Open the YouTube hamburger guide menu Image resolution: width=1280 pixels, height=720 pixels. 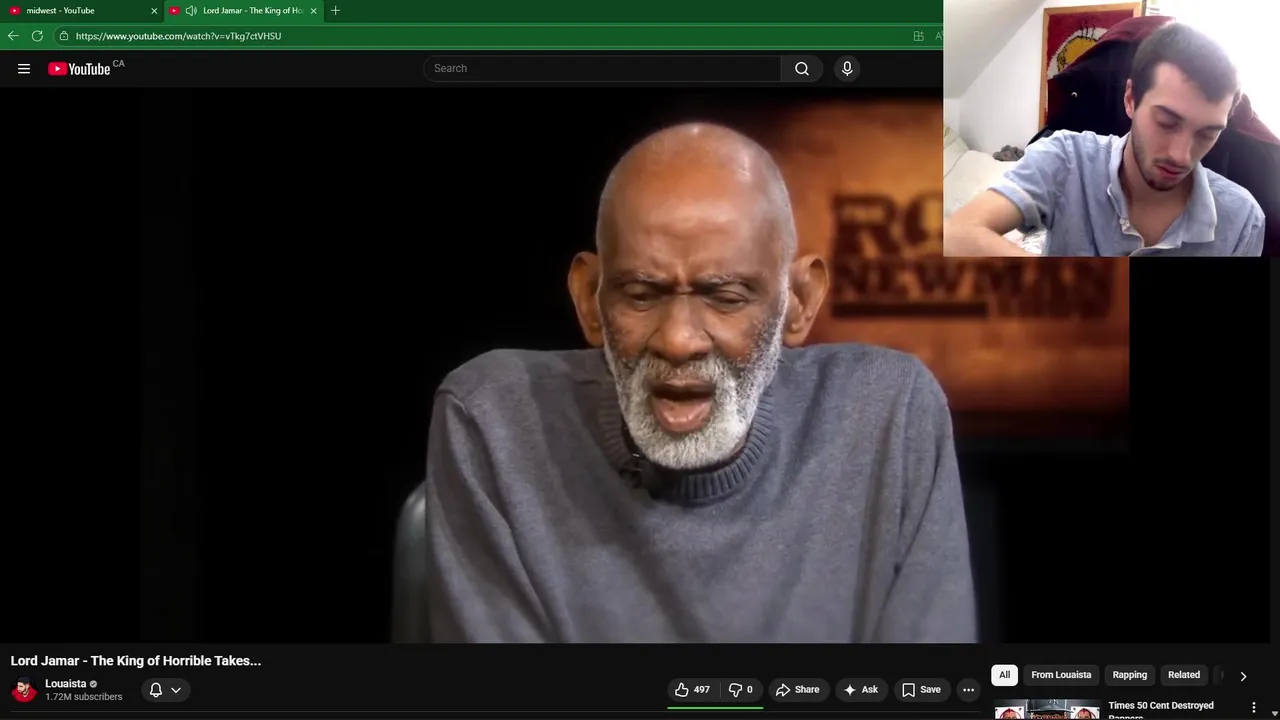coord(24,68)
